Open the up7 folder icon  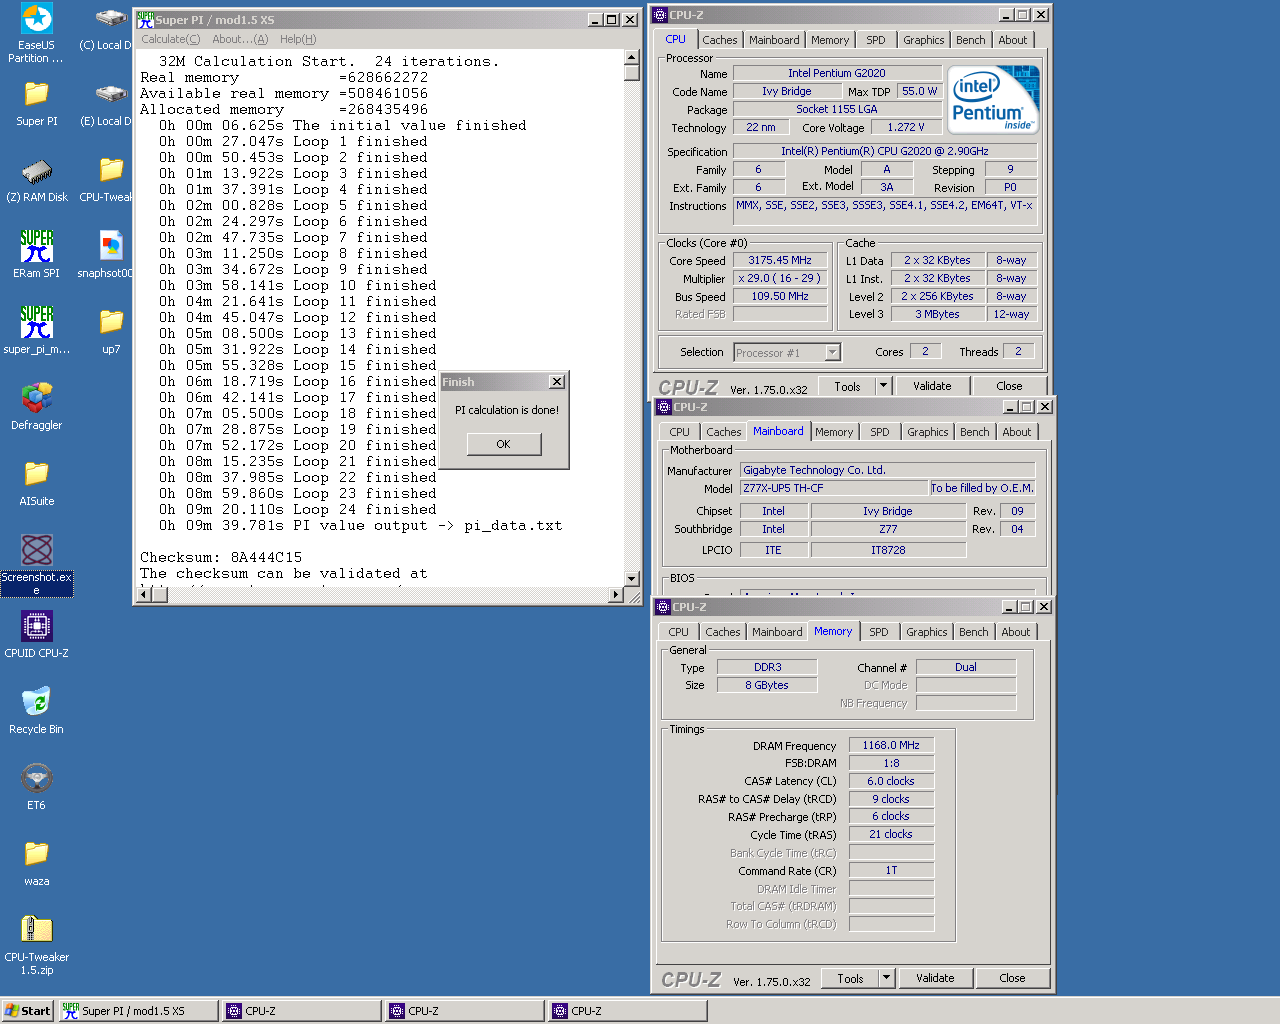point(111,323)
